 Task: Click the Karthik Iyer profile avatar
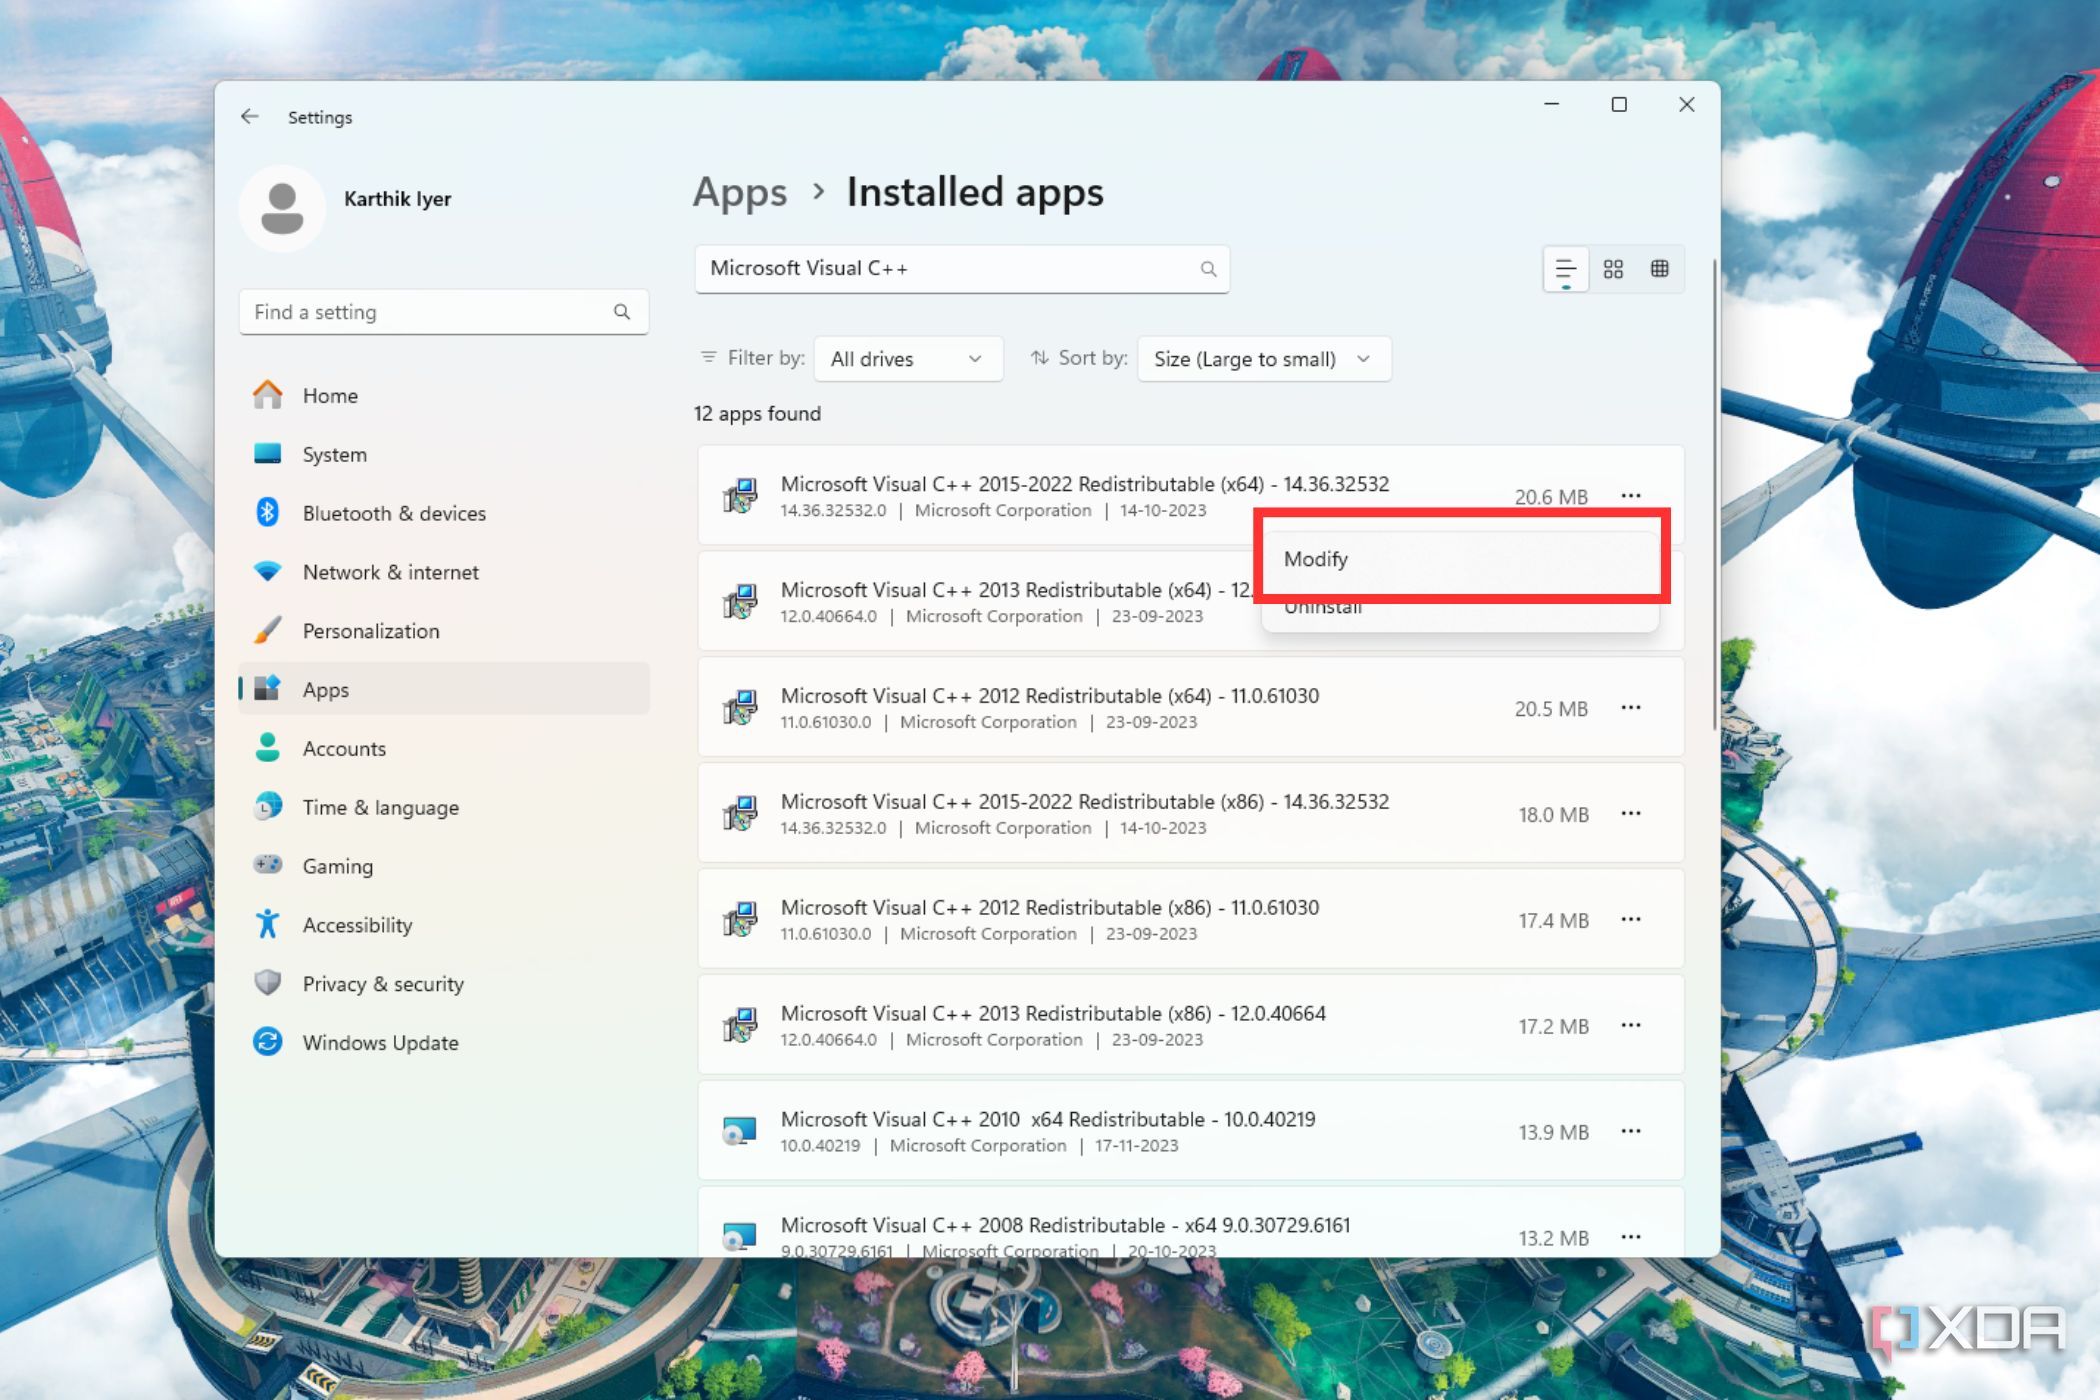tap(282, 208)
